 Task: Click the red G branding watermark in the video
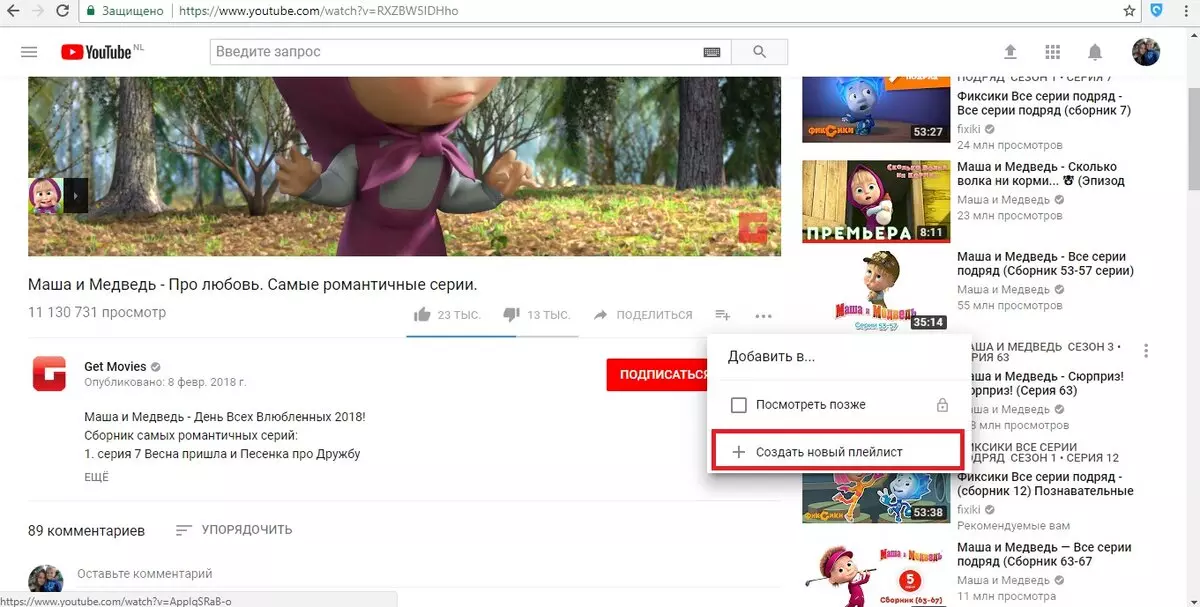click(x=753, y=228)
